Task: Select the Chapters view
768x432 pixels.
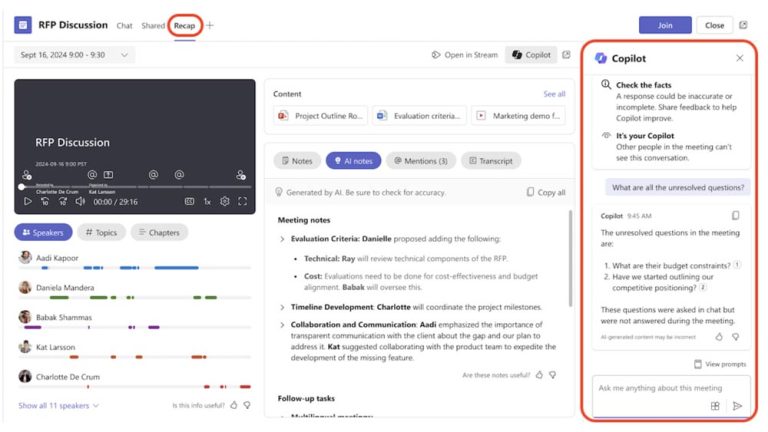Action: click(x=159, y=232)
